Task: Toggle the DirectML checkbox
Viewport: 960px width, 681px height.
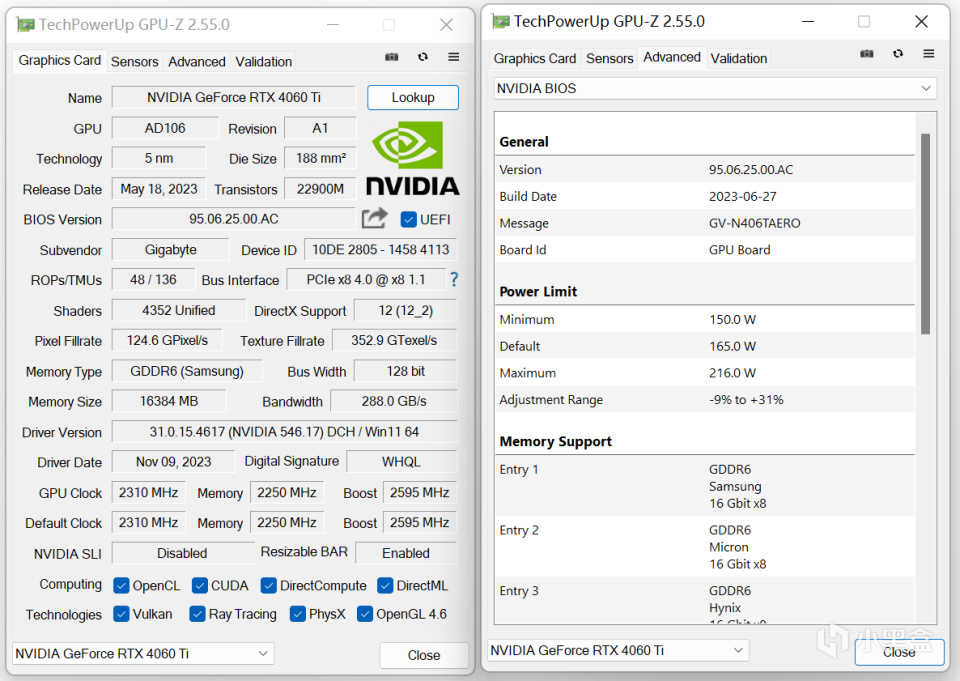Action: [x=385, y=586]
